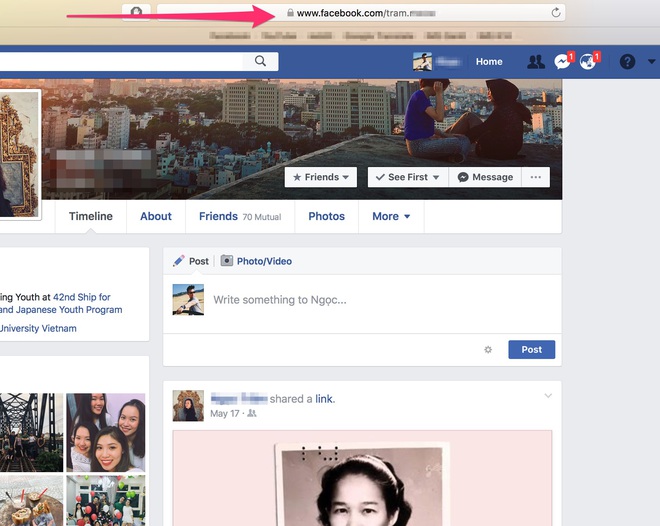Click the privacy icon beside address bar
This screenshot has height=526, width=660.
[136, 12]
